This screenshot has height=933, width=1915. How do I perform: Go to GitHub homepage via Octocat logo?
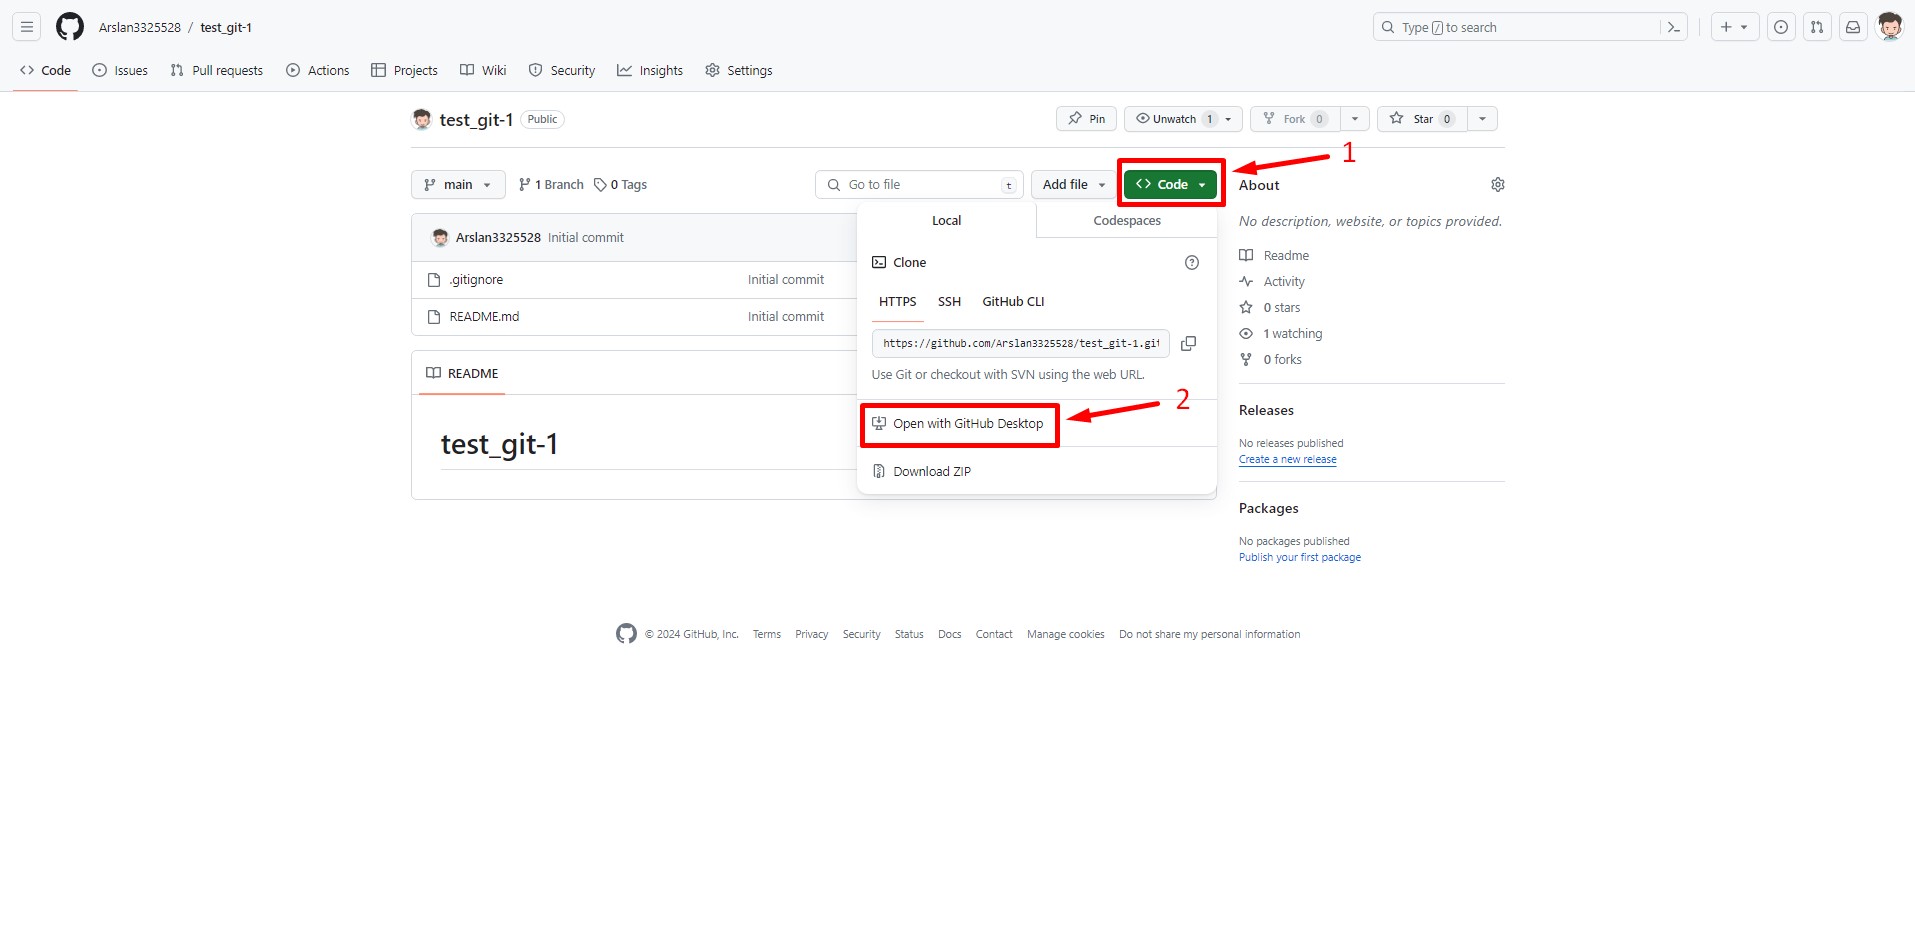coord(70,27)
